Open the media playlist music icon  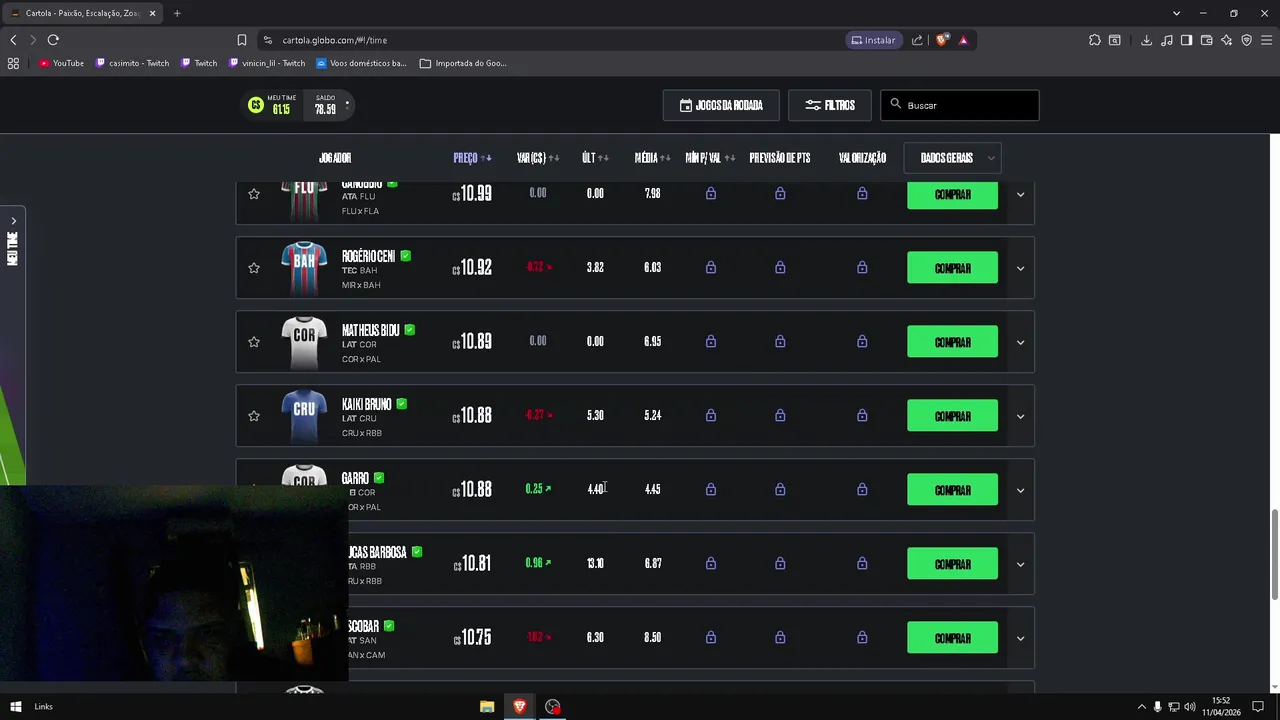1167,40
